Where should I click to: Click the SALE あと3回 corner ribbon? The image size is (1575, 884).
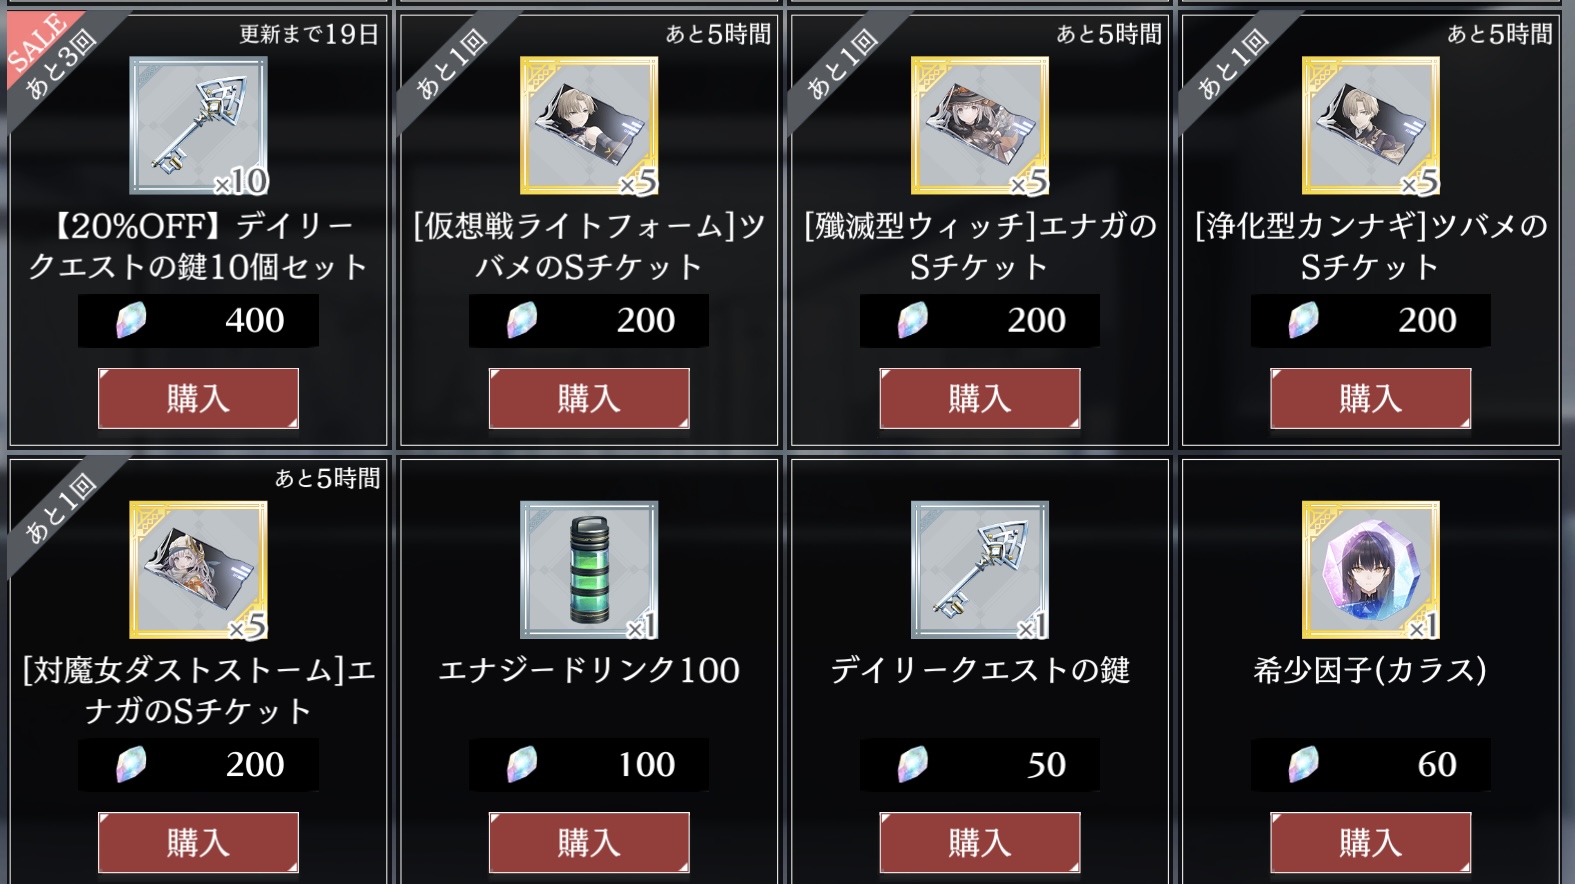(52, 55)
